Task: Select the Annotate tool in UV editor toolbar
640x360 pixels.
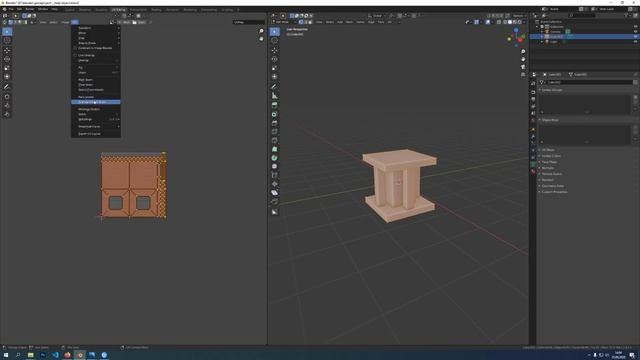Action: [7, 87]
